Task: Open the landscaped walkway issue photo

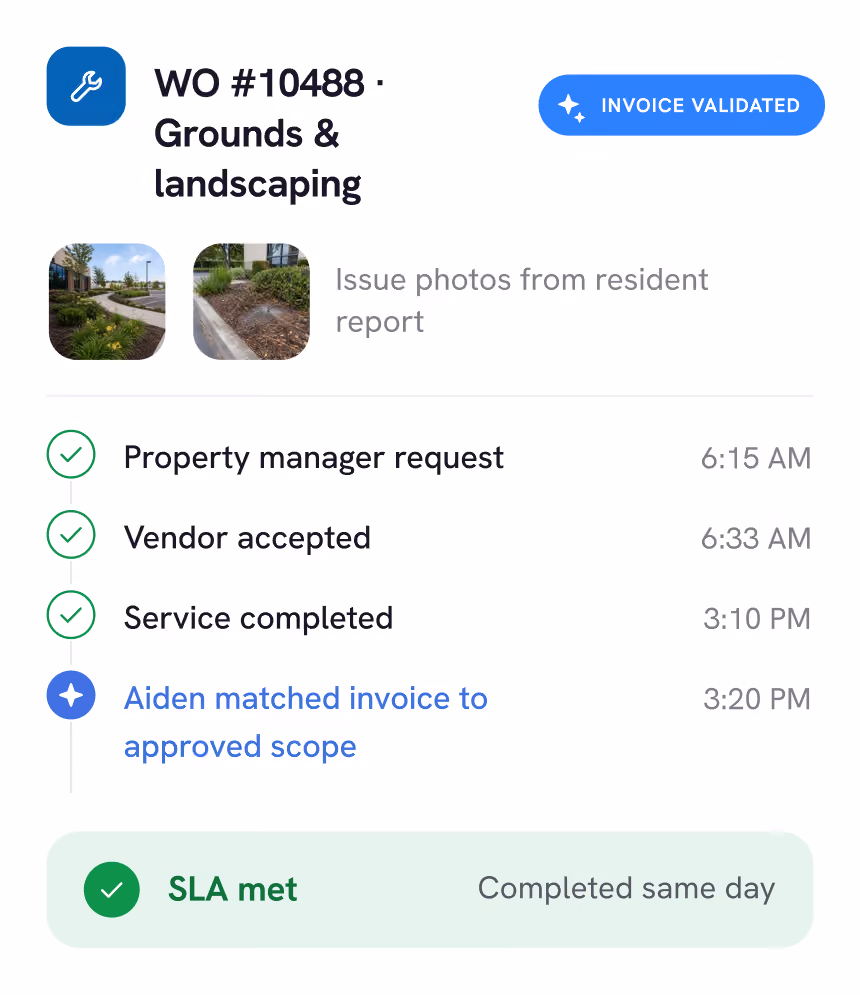Action: coord(107,301)
